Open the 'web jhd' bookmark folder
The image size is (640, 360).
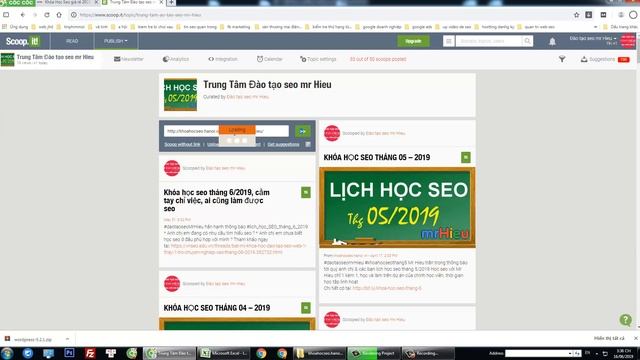[x=42, y=27]
